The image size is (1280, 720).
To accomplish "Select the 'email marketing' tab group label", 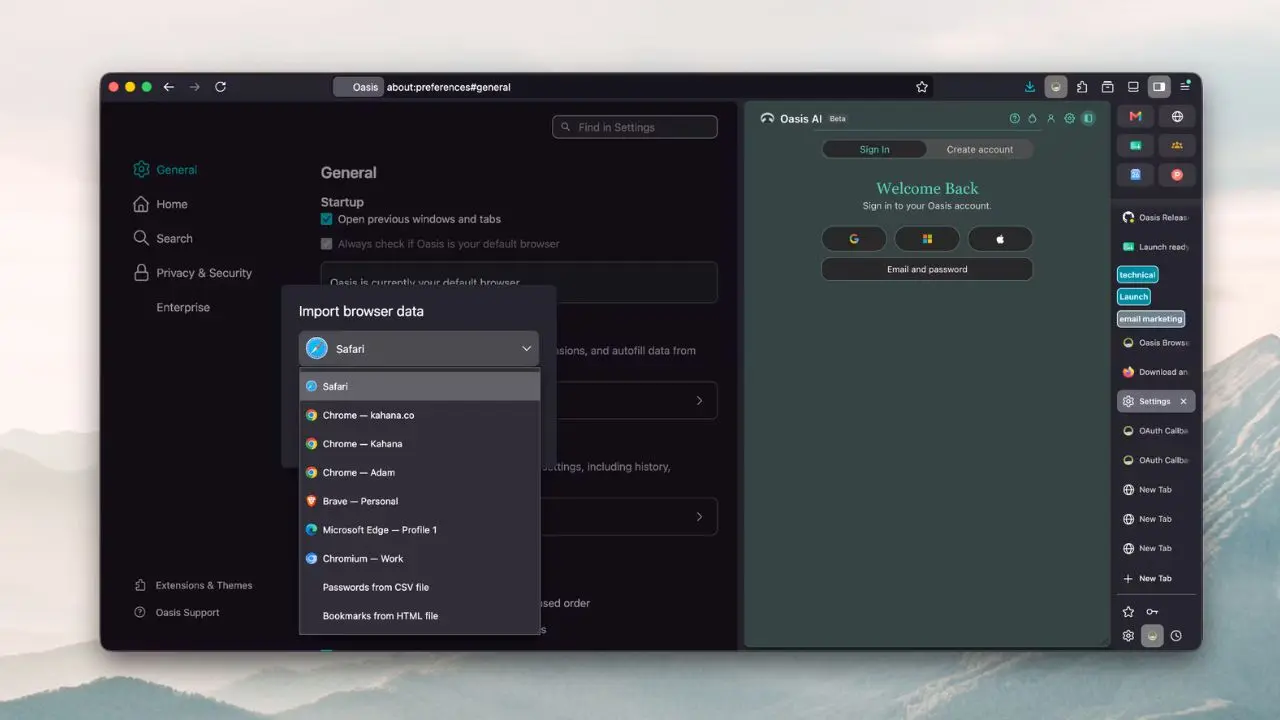I will click(x=1151, y=319).
